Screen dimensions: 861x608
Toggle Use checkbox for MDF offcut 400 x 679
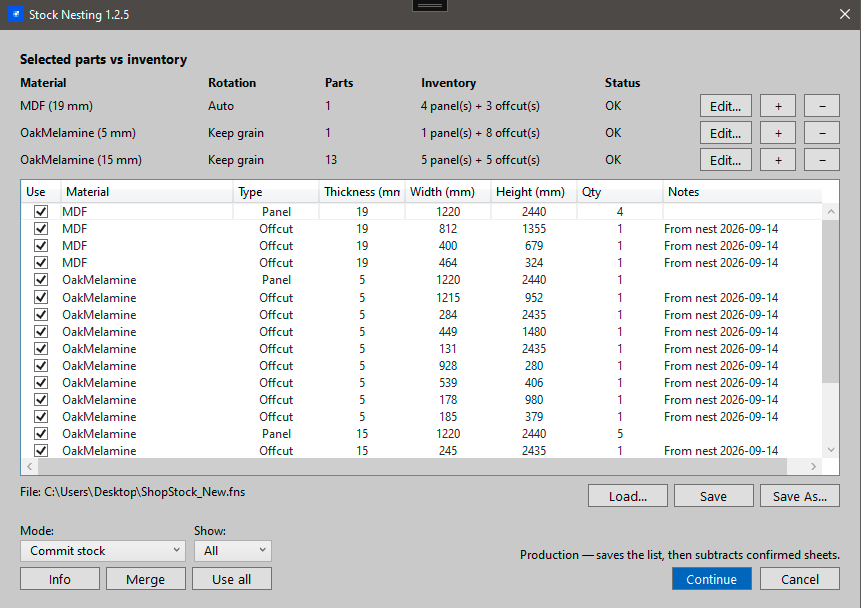(x=41, y=246)
